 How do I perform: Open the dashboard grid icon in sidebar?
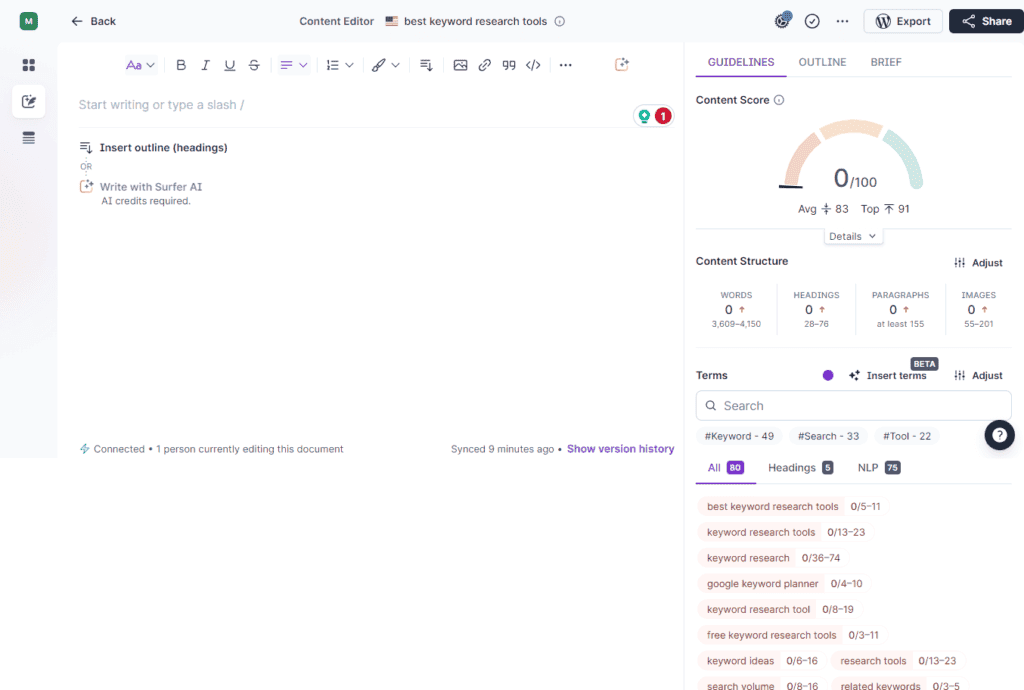pyautogui.click(x=28, y=64)
